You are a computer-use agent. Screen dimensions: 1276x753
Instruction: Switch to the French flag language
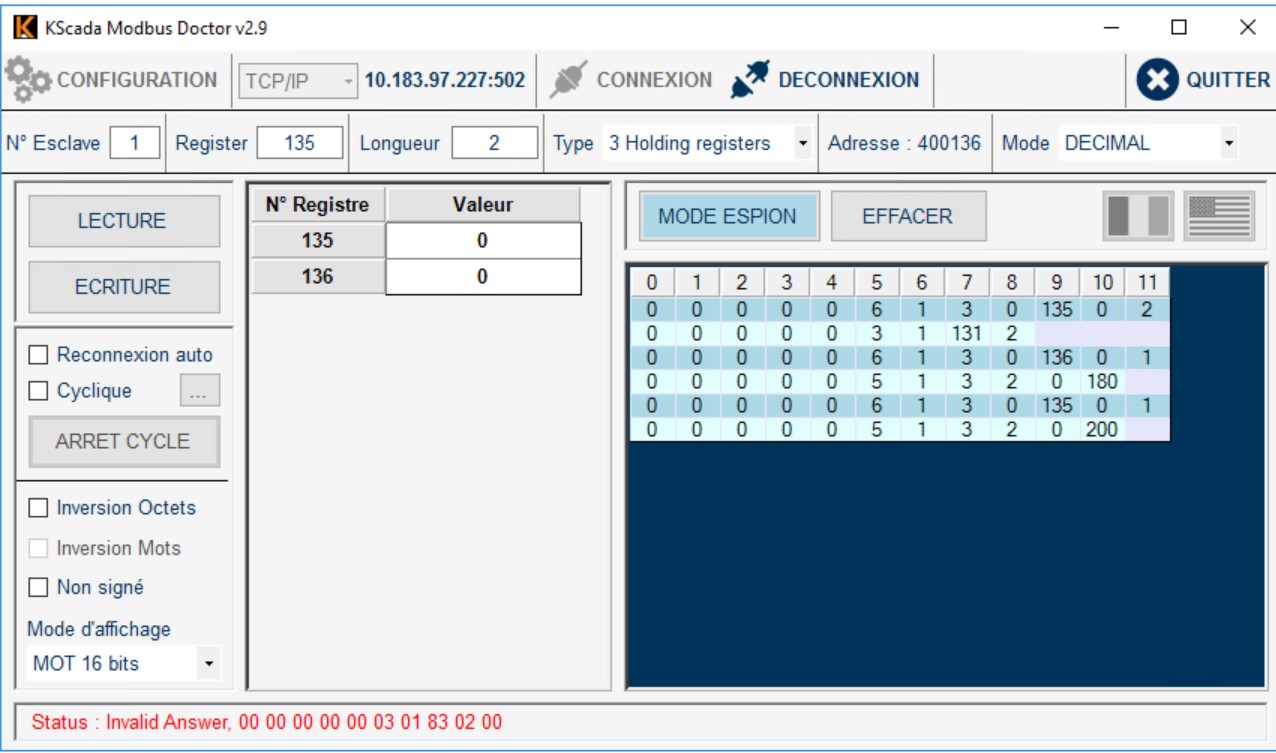click(x=1138, y=216)
